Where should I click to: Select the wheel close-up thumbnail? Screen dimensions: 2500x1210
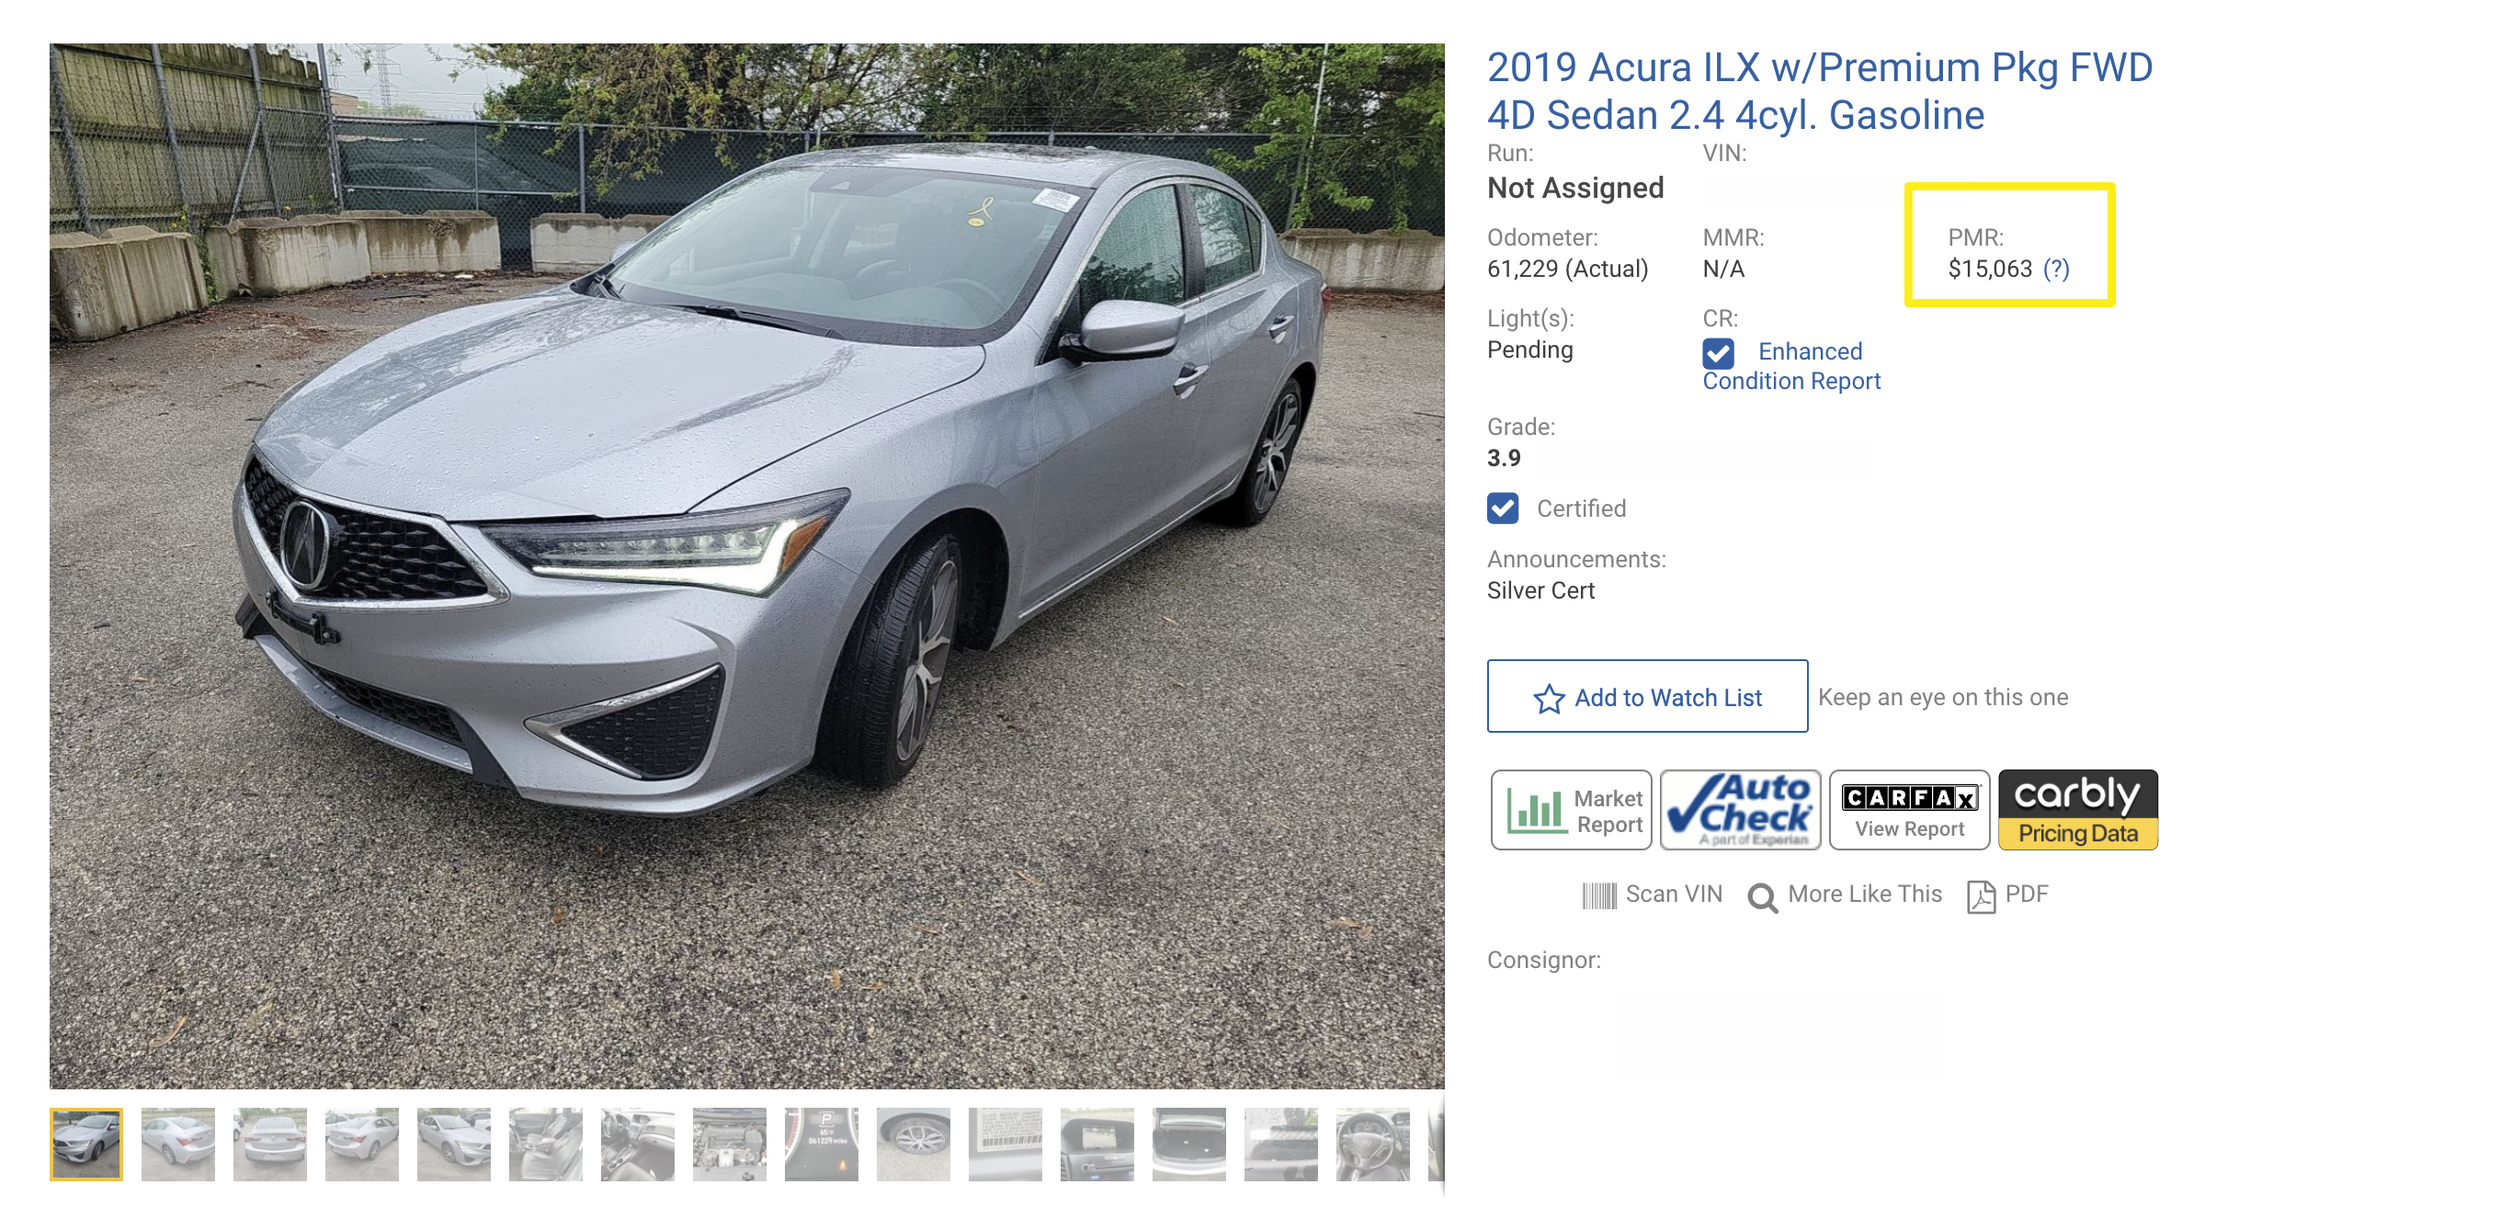click(913, 1143)
